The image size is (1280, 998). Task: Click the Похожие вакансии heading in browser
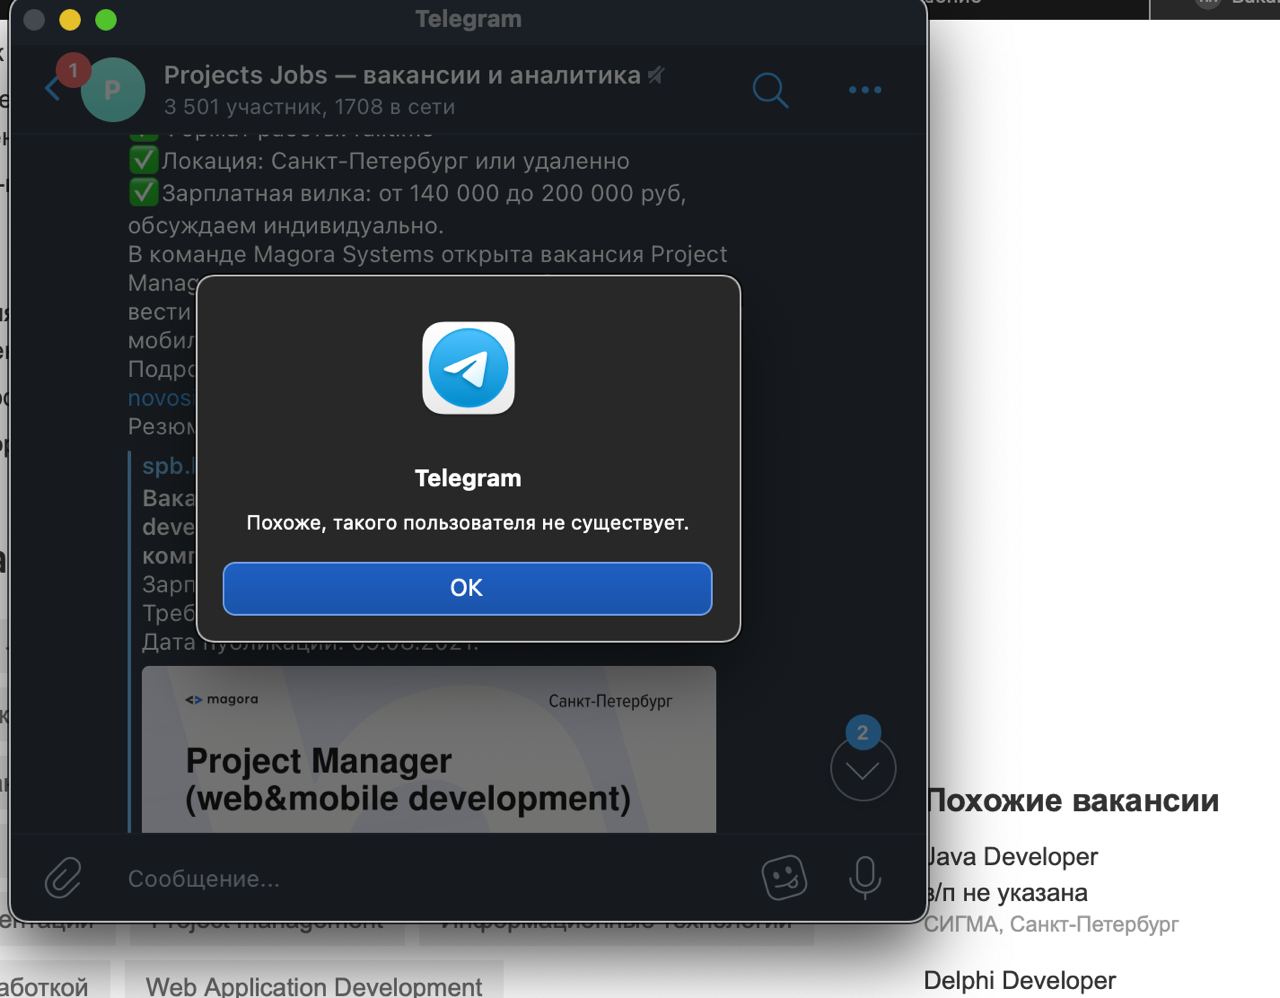pyautogui.click(x=1073, y=801)
